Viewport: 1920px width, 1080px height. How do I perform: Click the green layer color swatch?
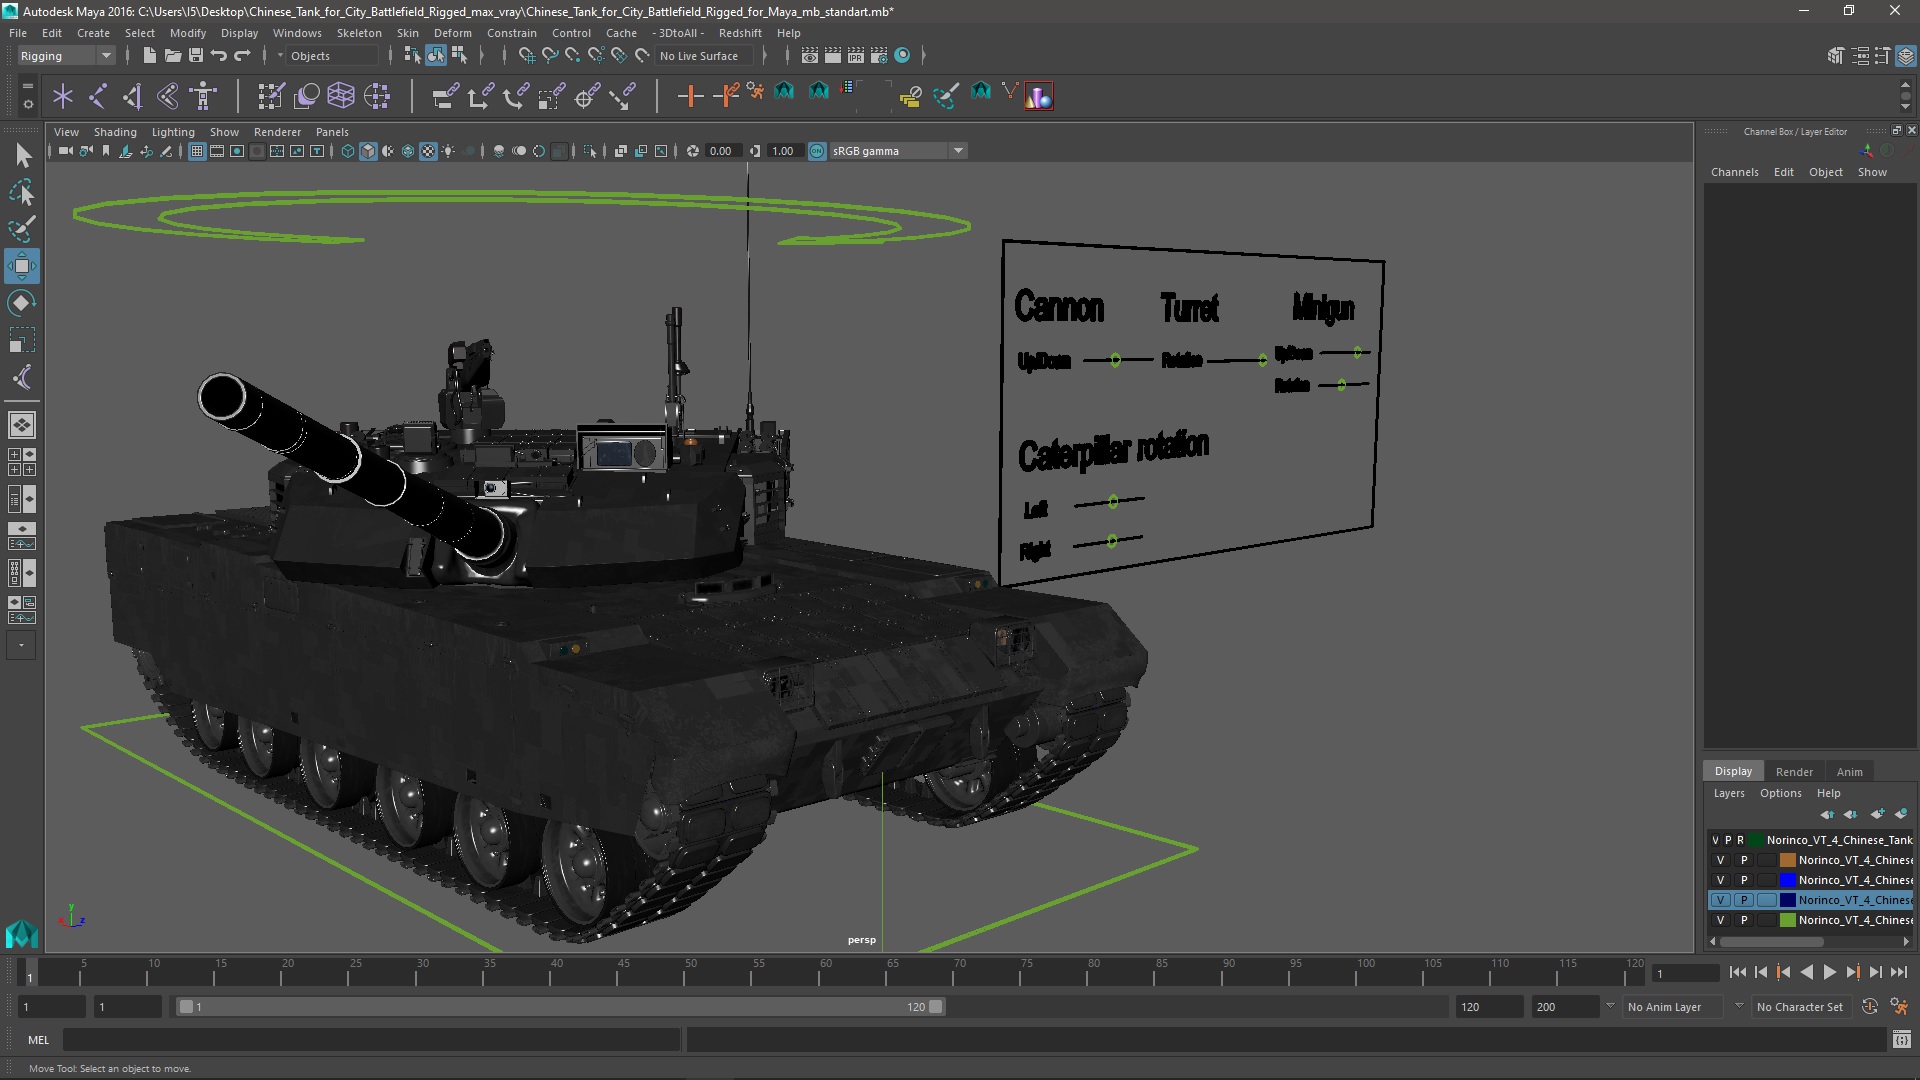pos(1787,920)
